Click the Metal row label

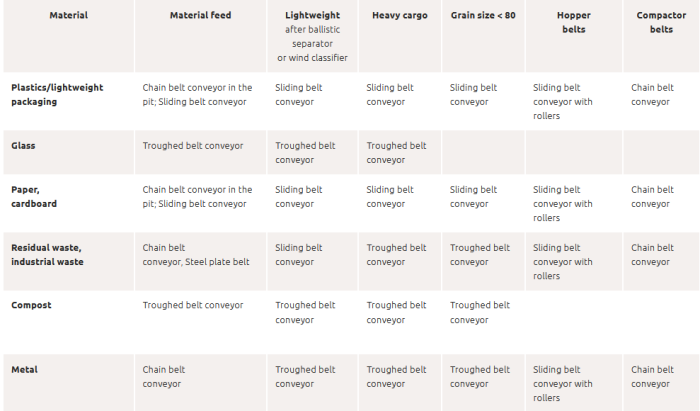point(25,370)
